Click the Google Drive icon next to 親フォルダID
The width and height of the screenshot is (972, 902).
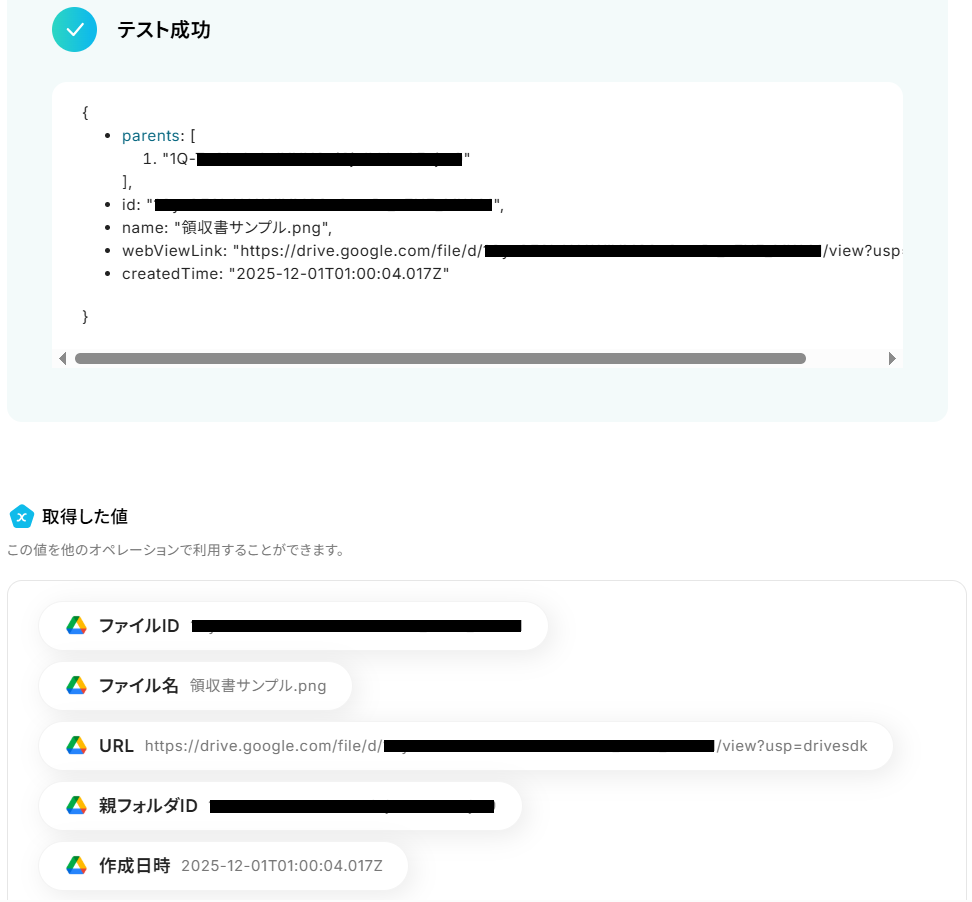(x=76, y=805)
